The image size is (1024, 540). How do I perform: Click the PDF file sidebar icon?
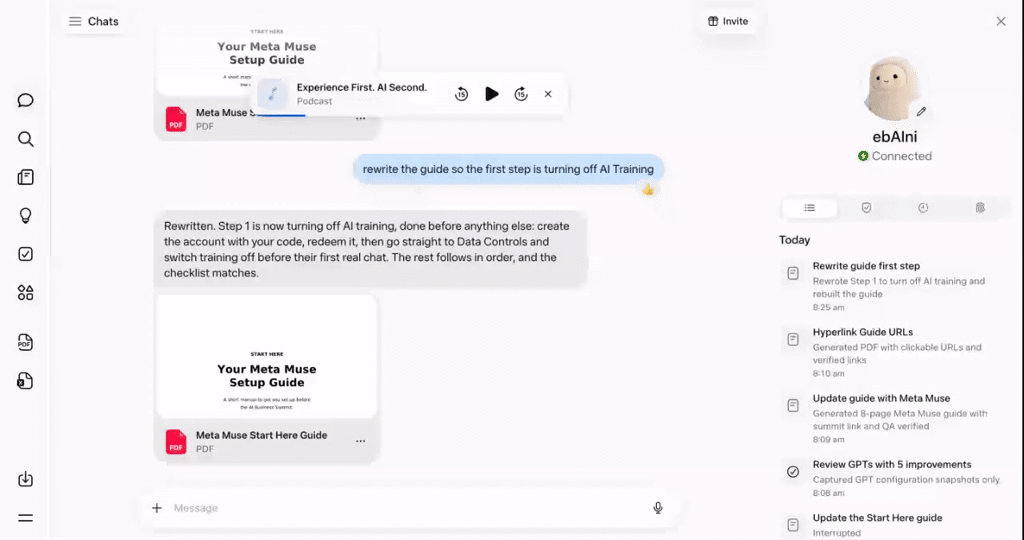pos(25,342)
